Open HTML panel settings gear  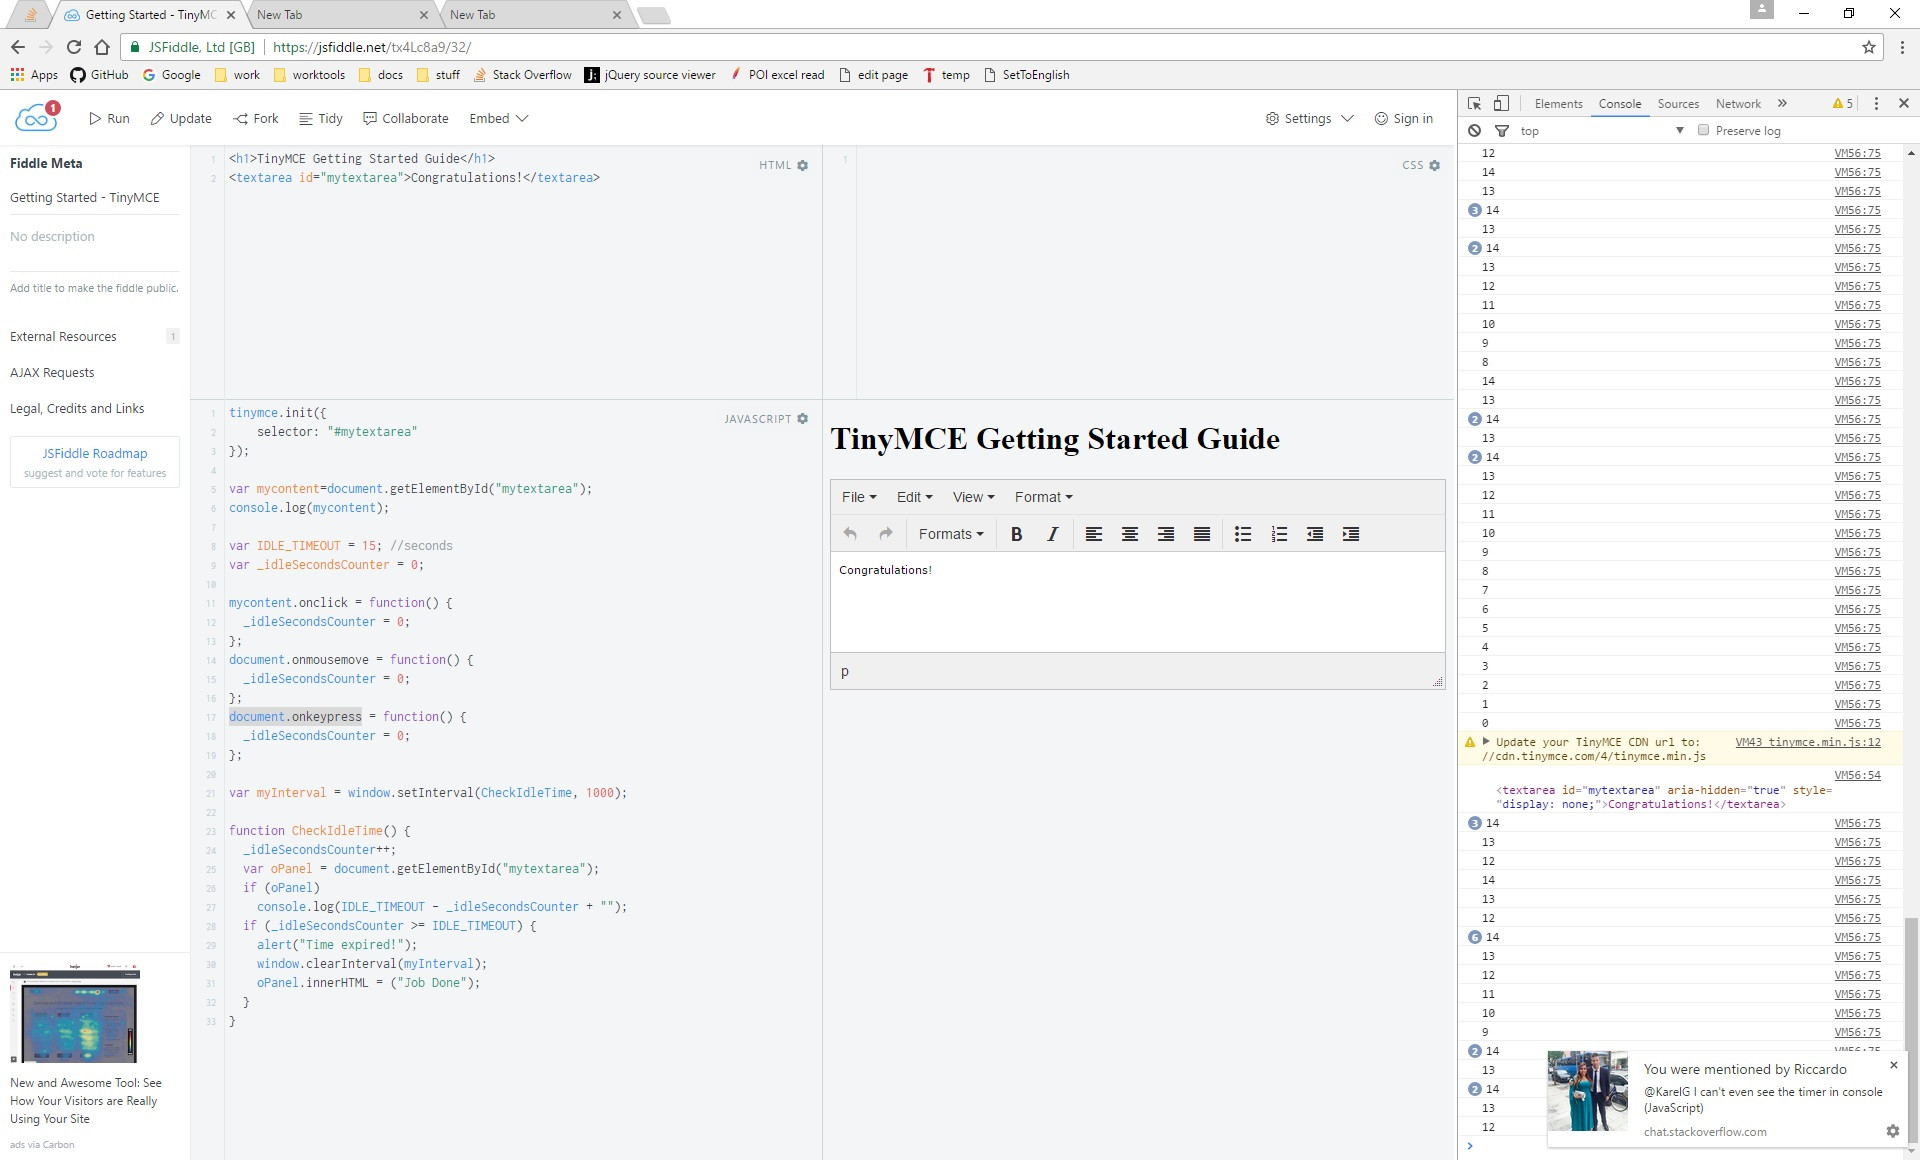coord(802,166)
